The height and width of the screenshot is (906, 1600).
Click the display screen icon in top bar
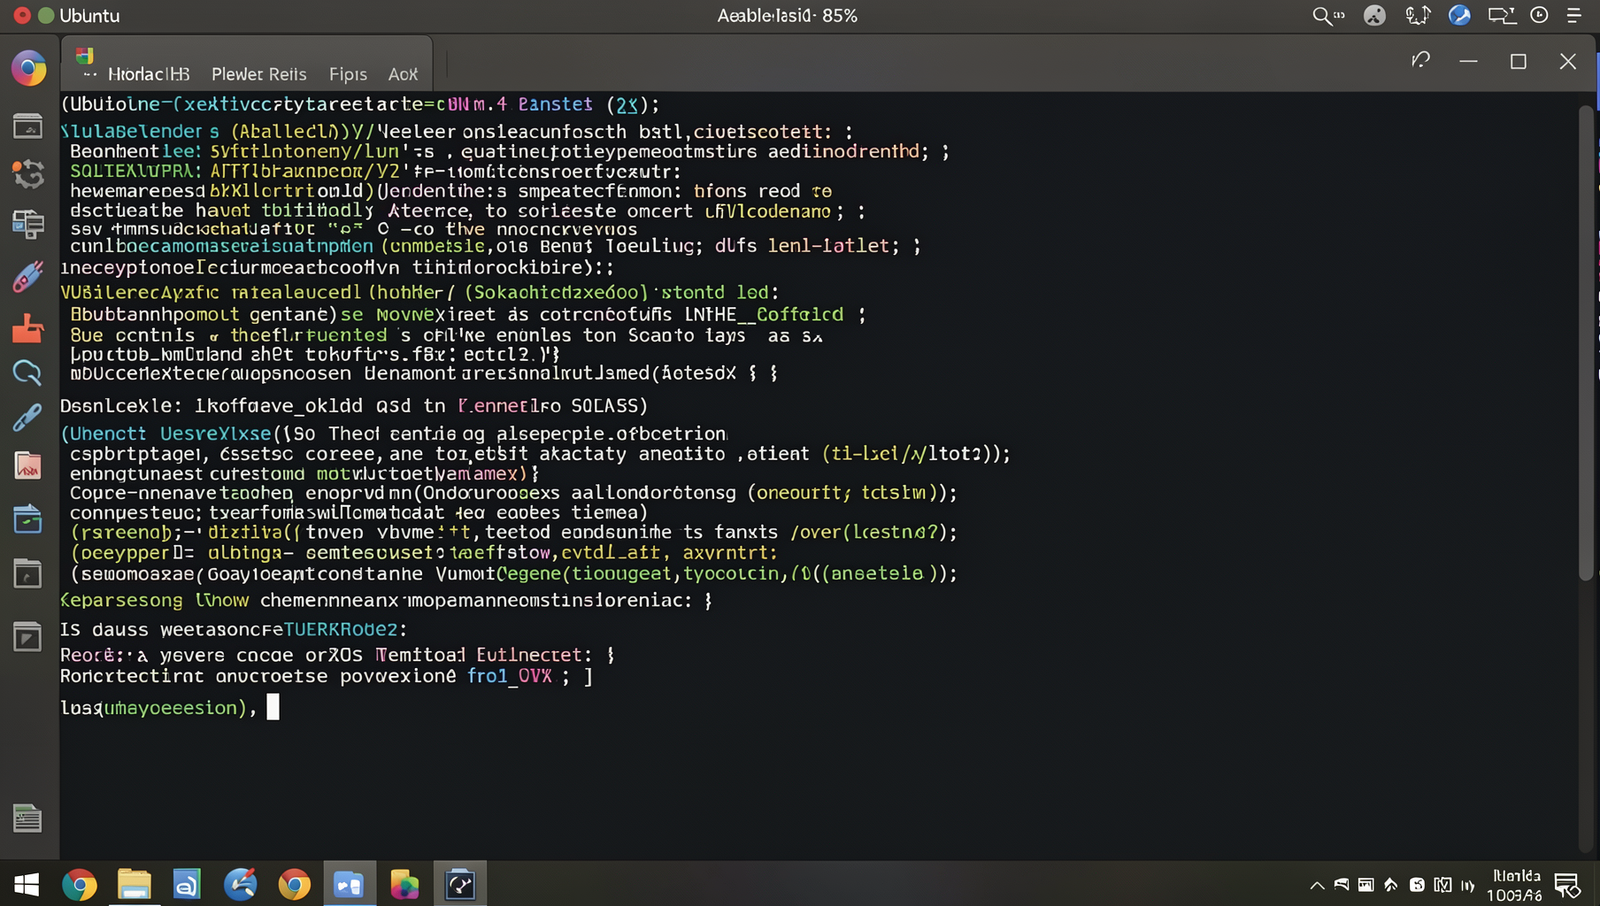coord(1501,15)
